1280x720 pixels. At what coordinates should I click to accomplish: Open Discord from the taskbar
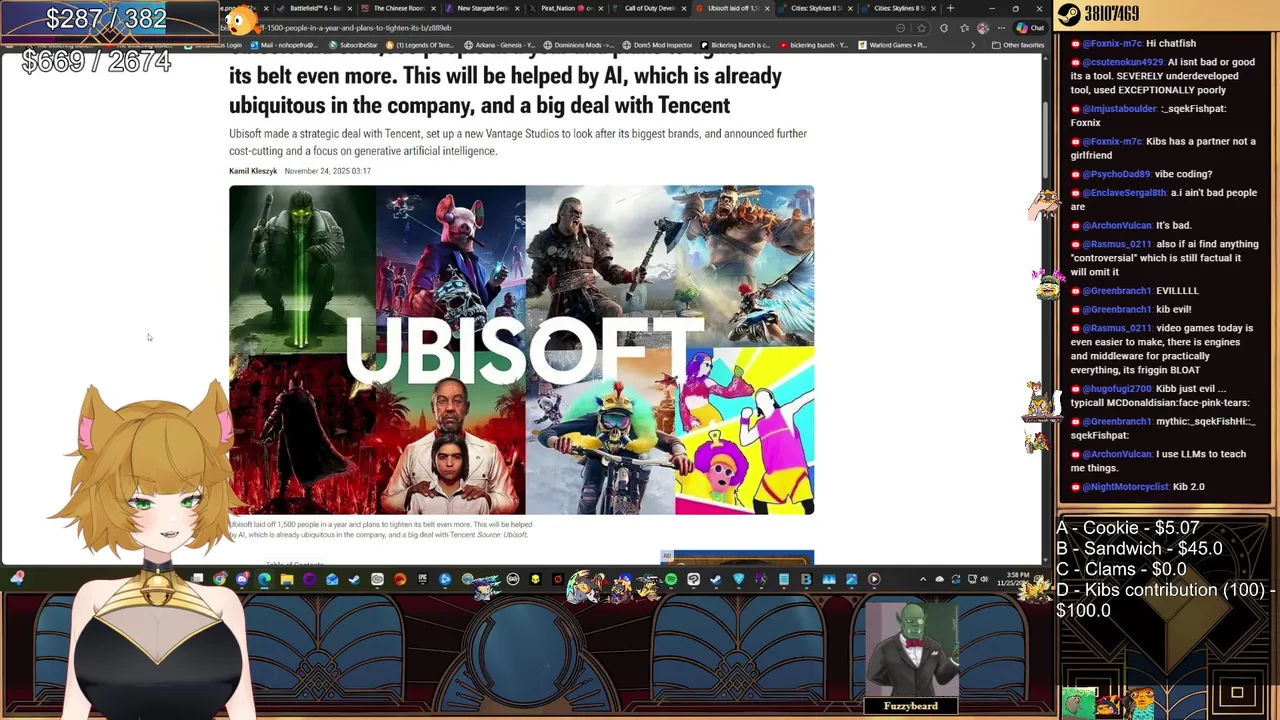[242, 579]
